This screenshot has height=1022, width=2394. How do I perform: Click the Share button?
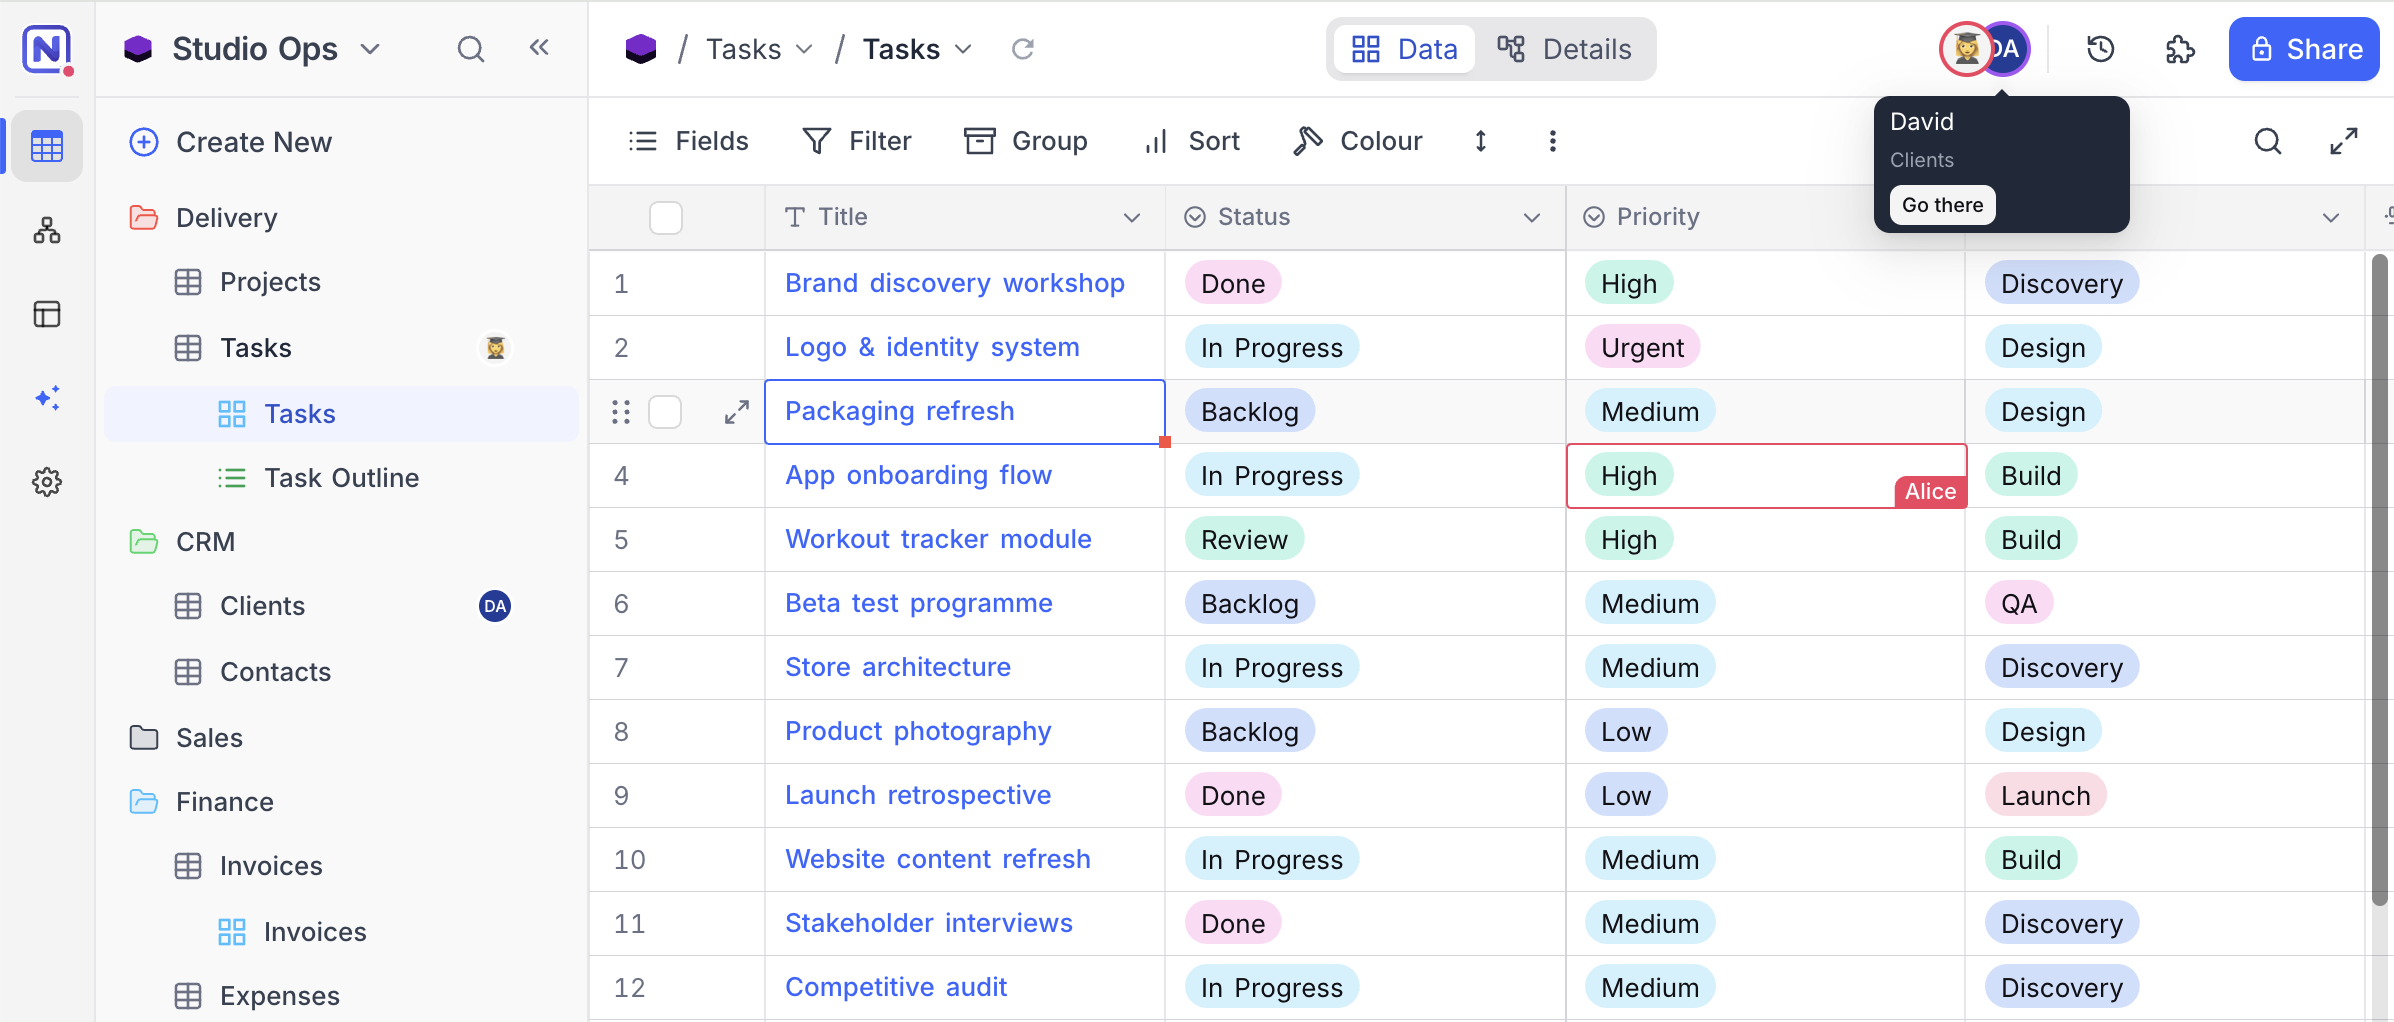pos(2304,49)
